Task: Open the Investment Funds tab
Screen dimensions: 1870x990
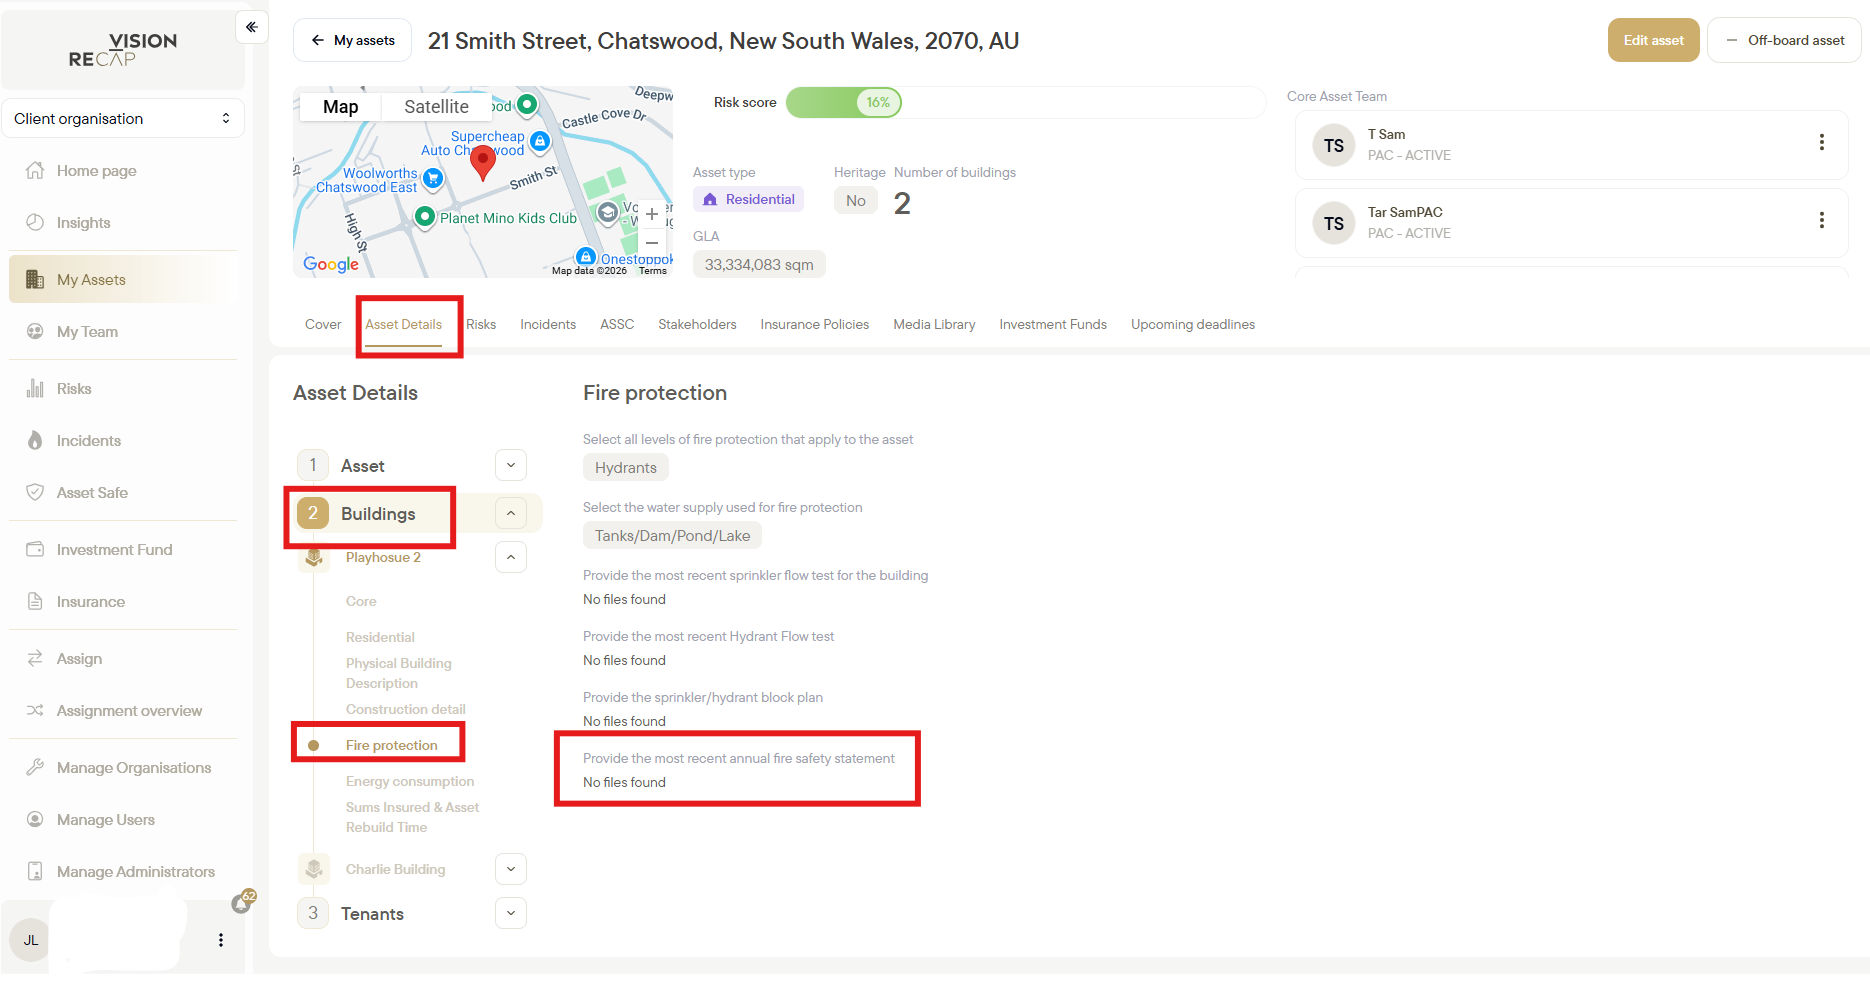Action: click(x=1053, y=324)
